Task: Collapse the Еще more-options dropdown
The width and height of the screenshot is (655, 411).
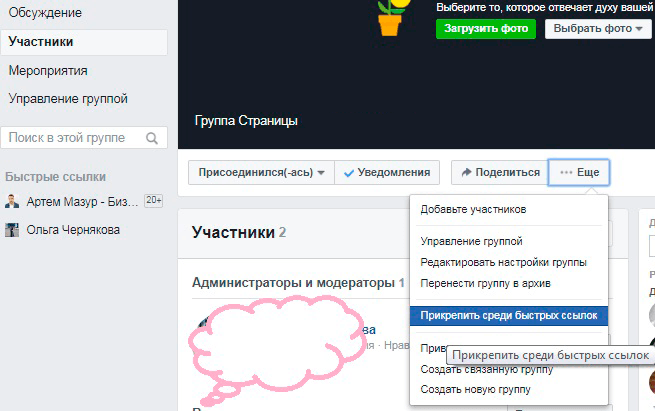Action: pyautogui.click(x=580, y=172)
